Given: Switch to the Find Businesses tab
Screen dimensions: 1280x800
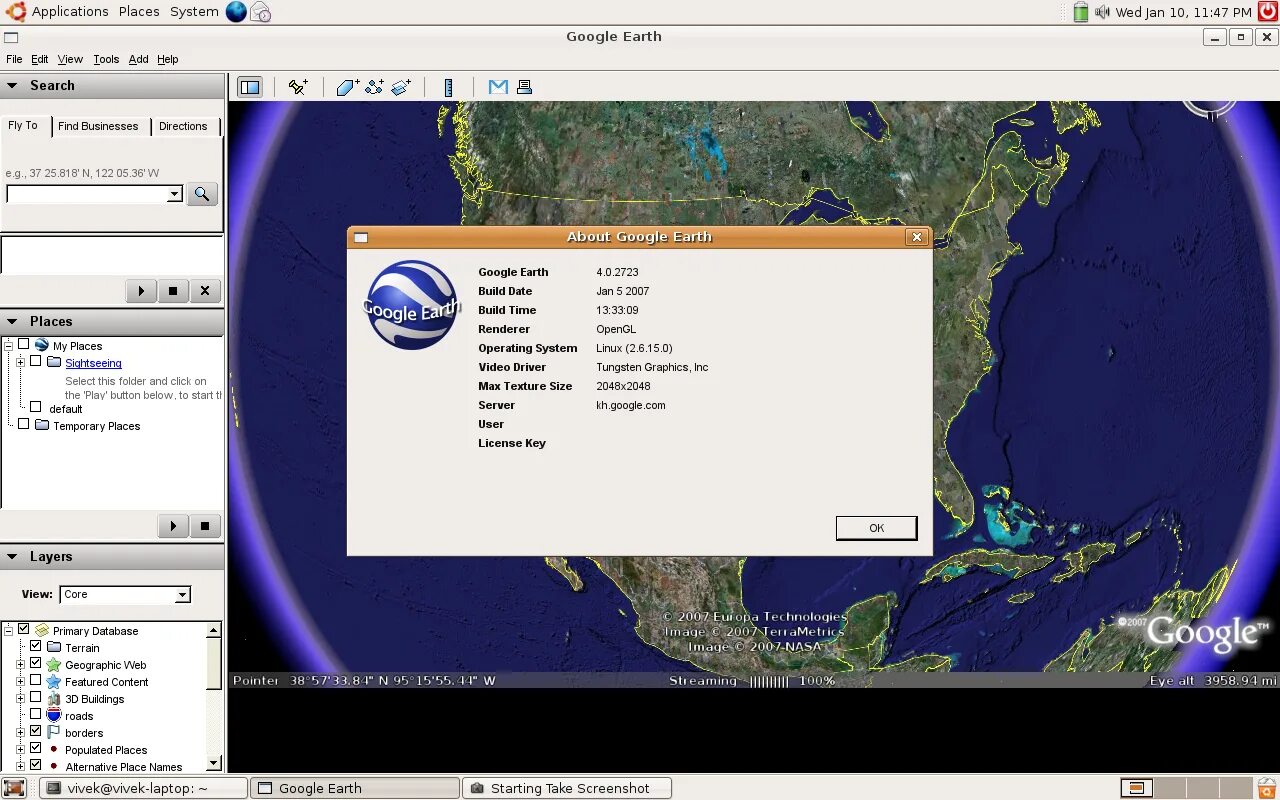Looking at the screenshot, I should click(x=98, y=127).
